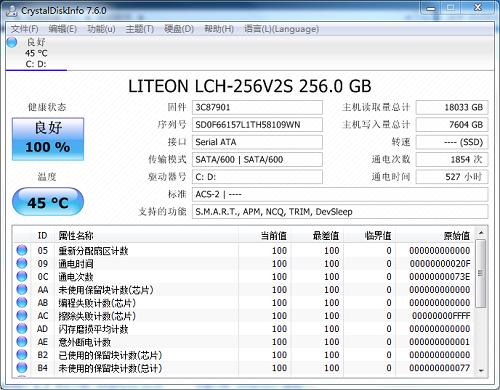Open the 主题(T) menu
Viewport: 500px width, 390px height.
coord(140,29)
